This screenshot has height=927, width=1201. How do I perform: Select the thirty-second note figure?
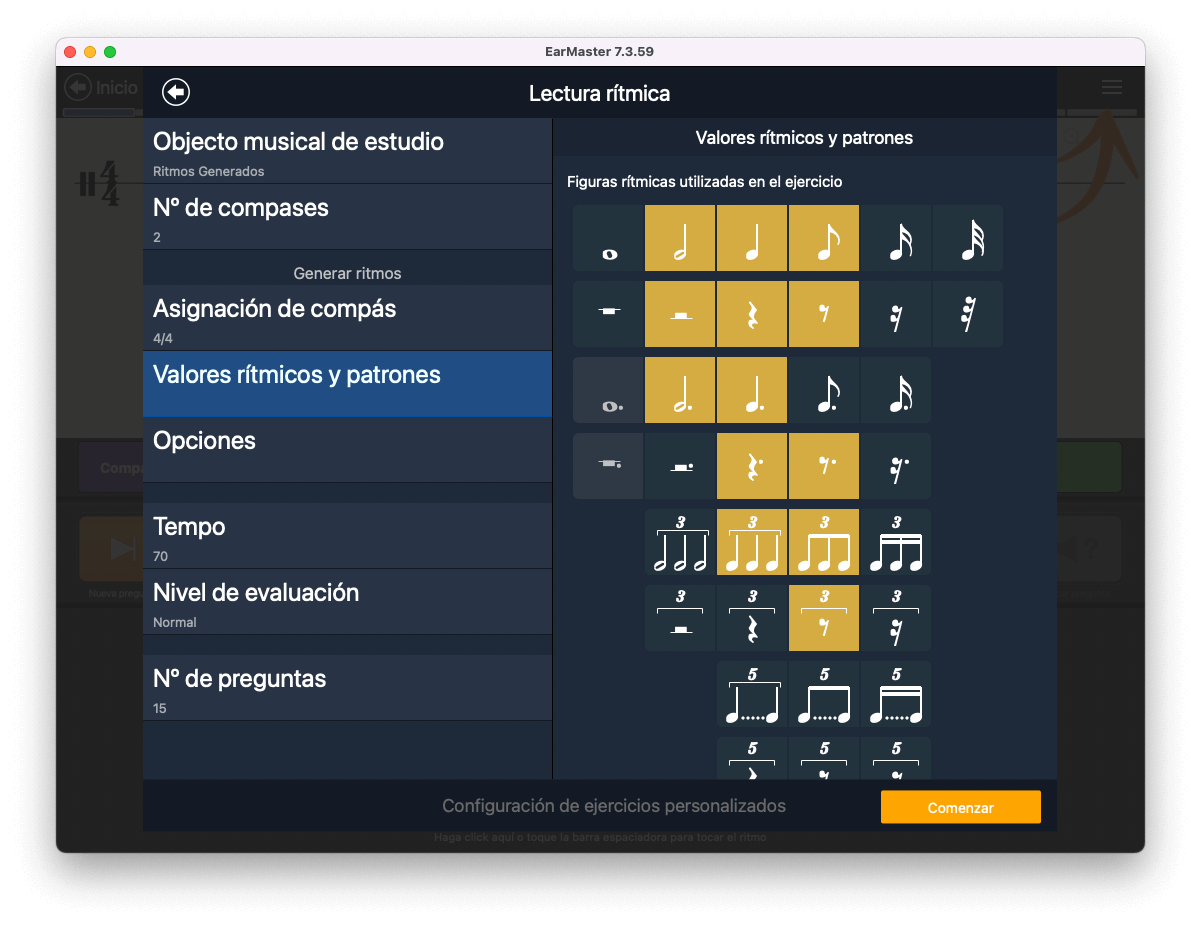click(968, 238)
